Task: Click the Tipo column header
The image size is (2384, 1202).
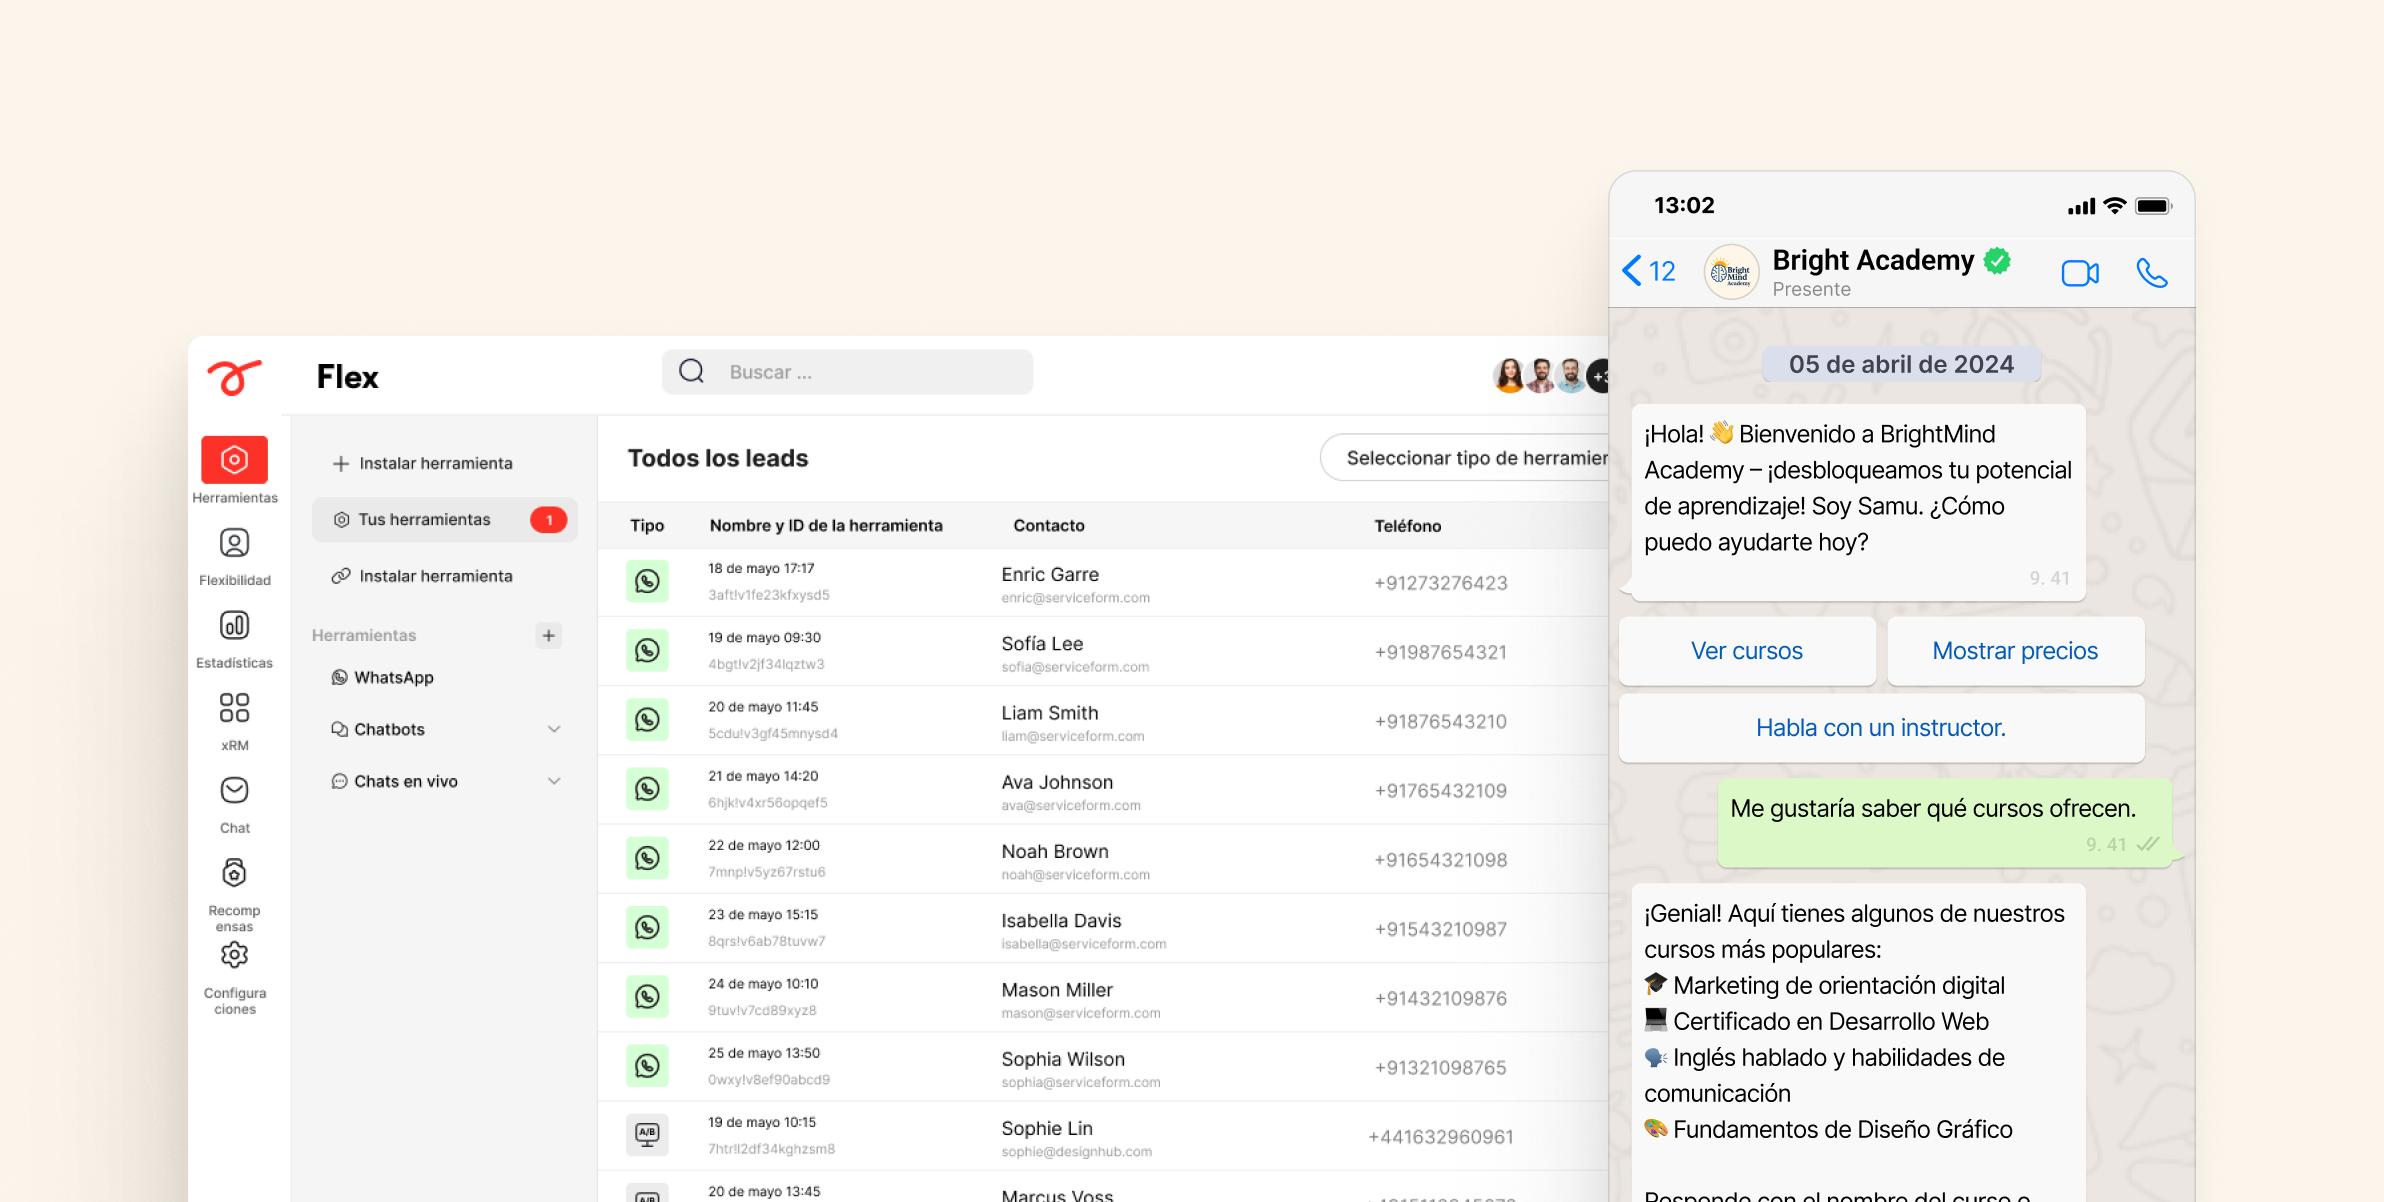Action: 647,525
